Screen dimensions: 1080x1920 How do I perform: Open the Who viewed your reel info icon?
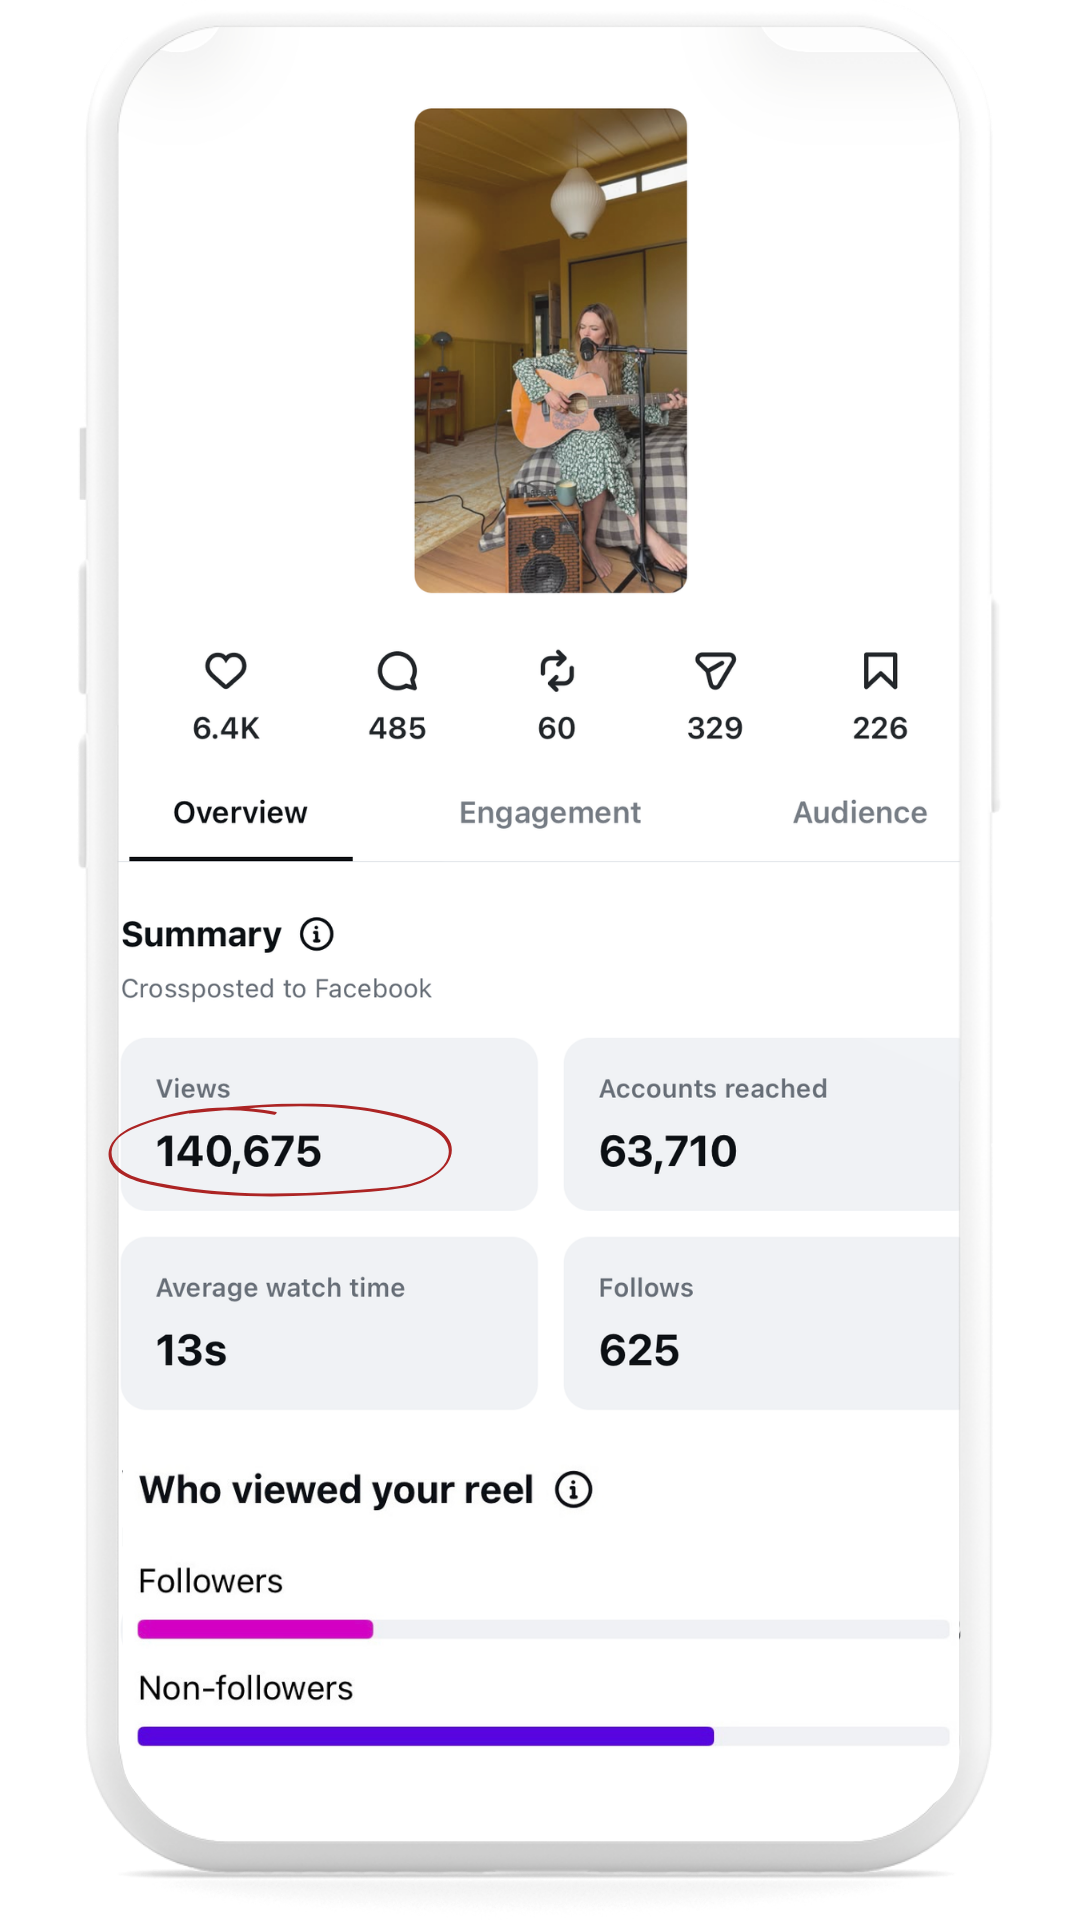point(574,1490)
